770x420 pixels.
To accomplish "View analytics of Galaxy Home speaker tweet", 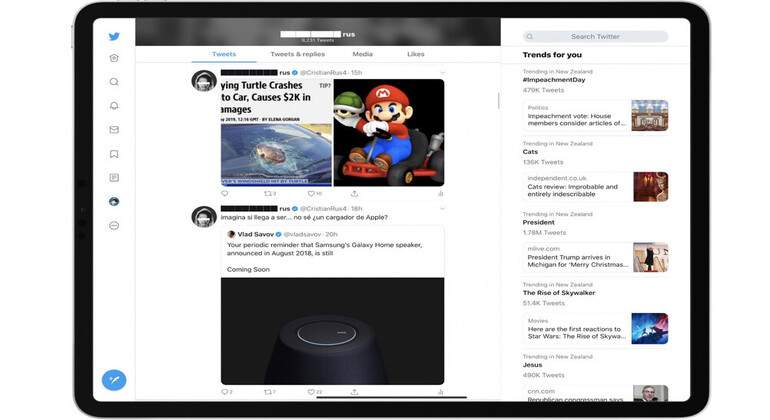I will coord(440,392).
